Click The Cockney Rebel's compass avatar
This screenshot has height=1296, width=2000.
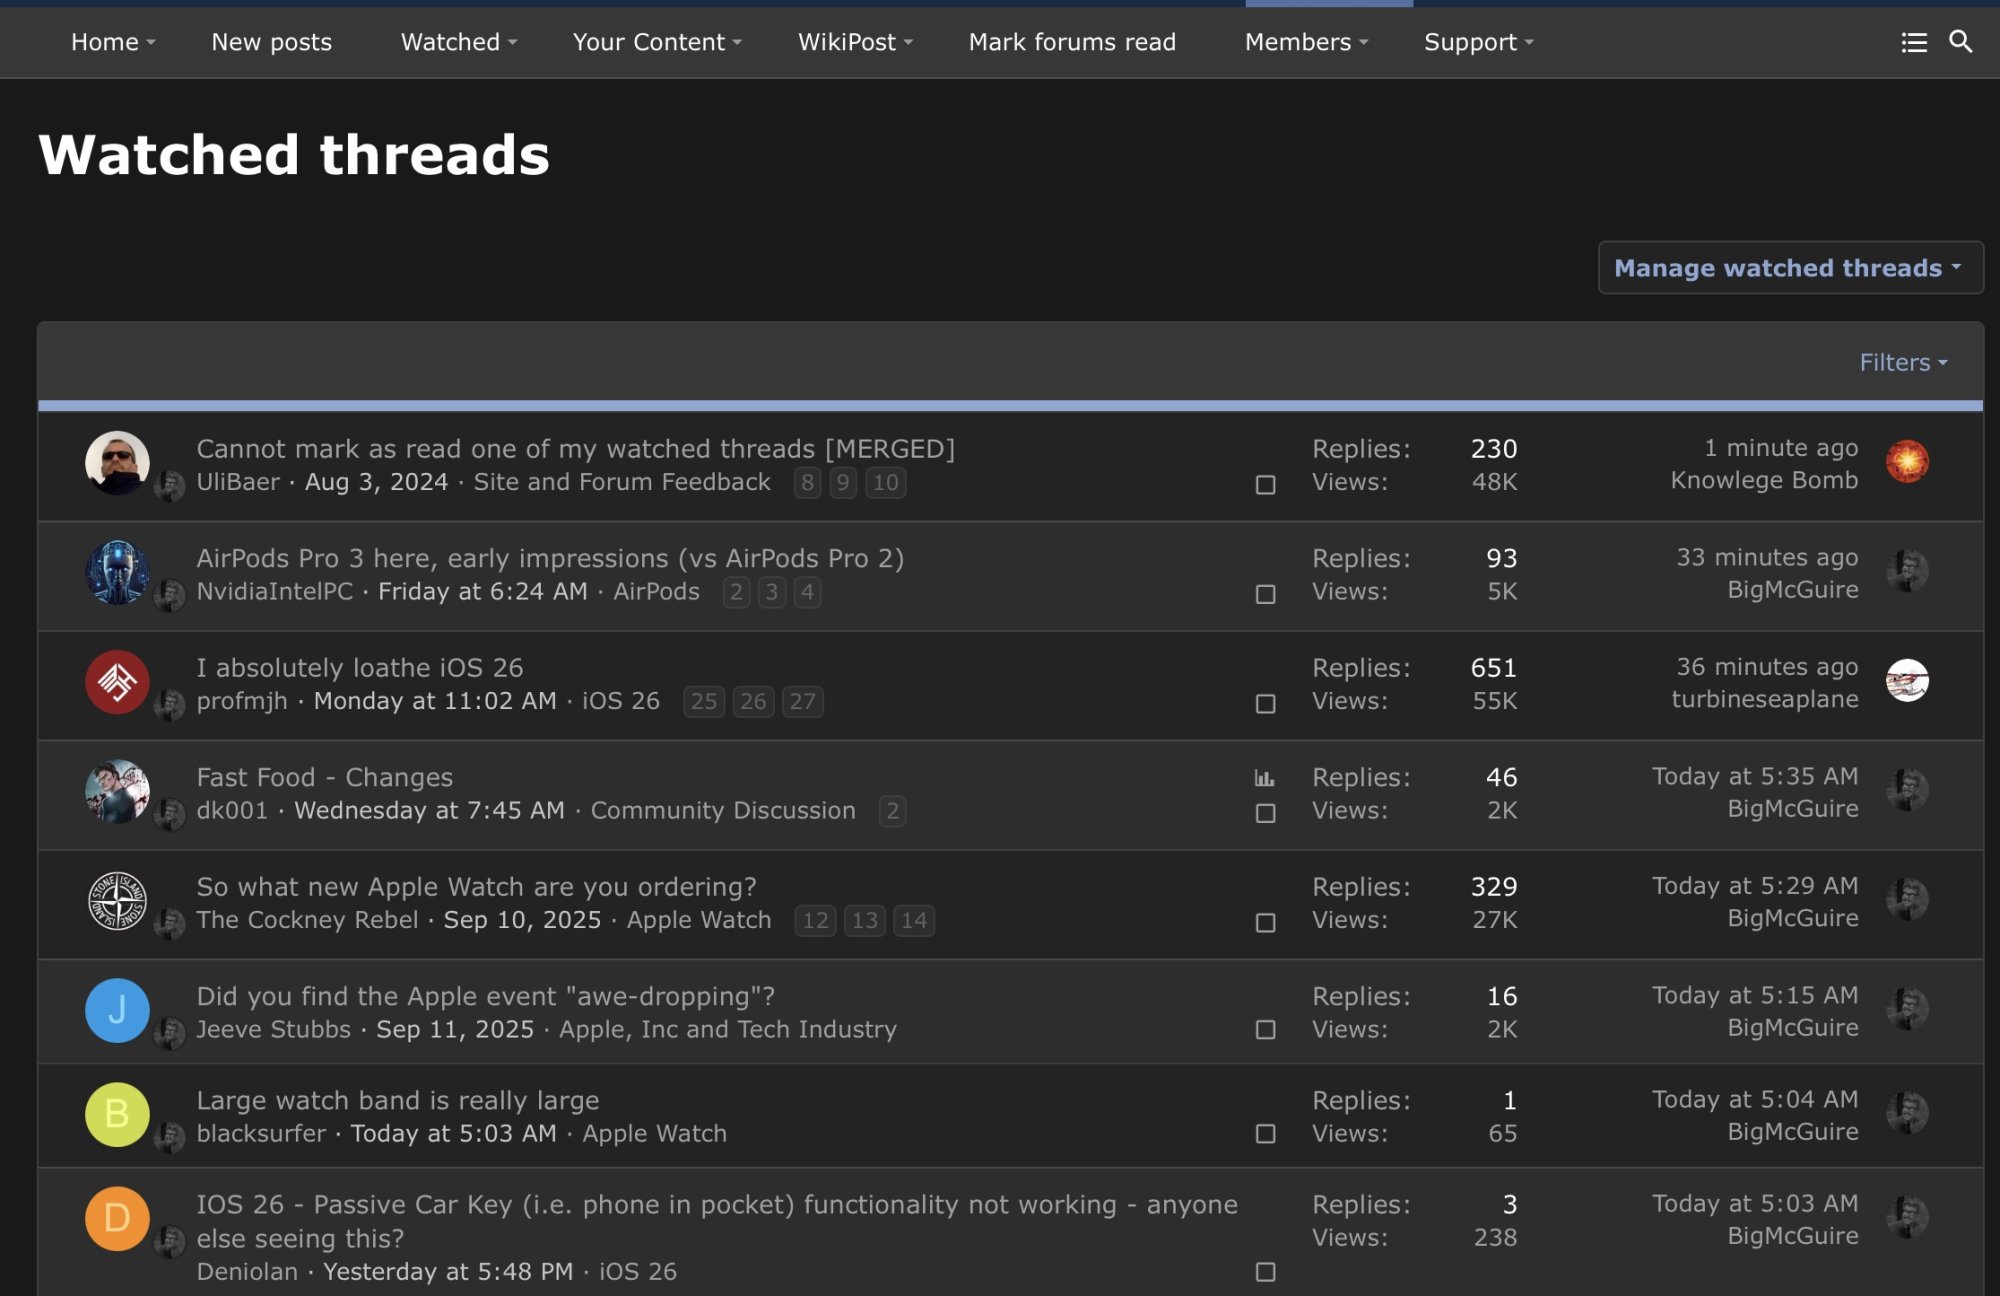117,901
